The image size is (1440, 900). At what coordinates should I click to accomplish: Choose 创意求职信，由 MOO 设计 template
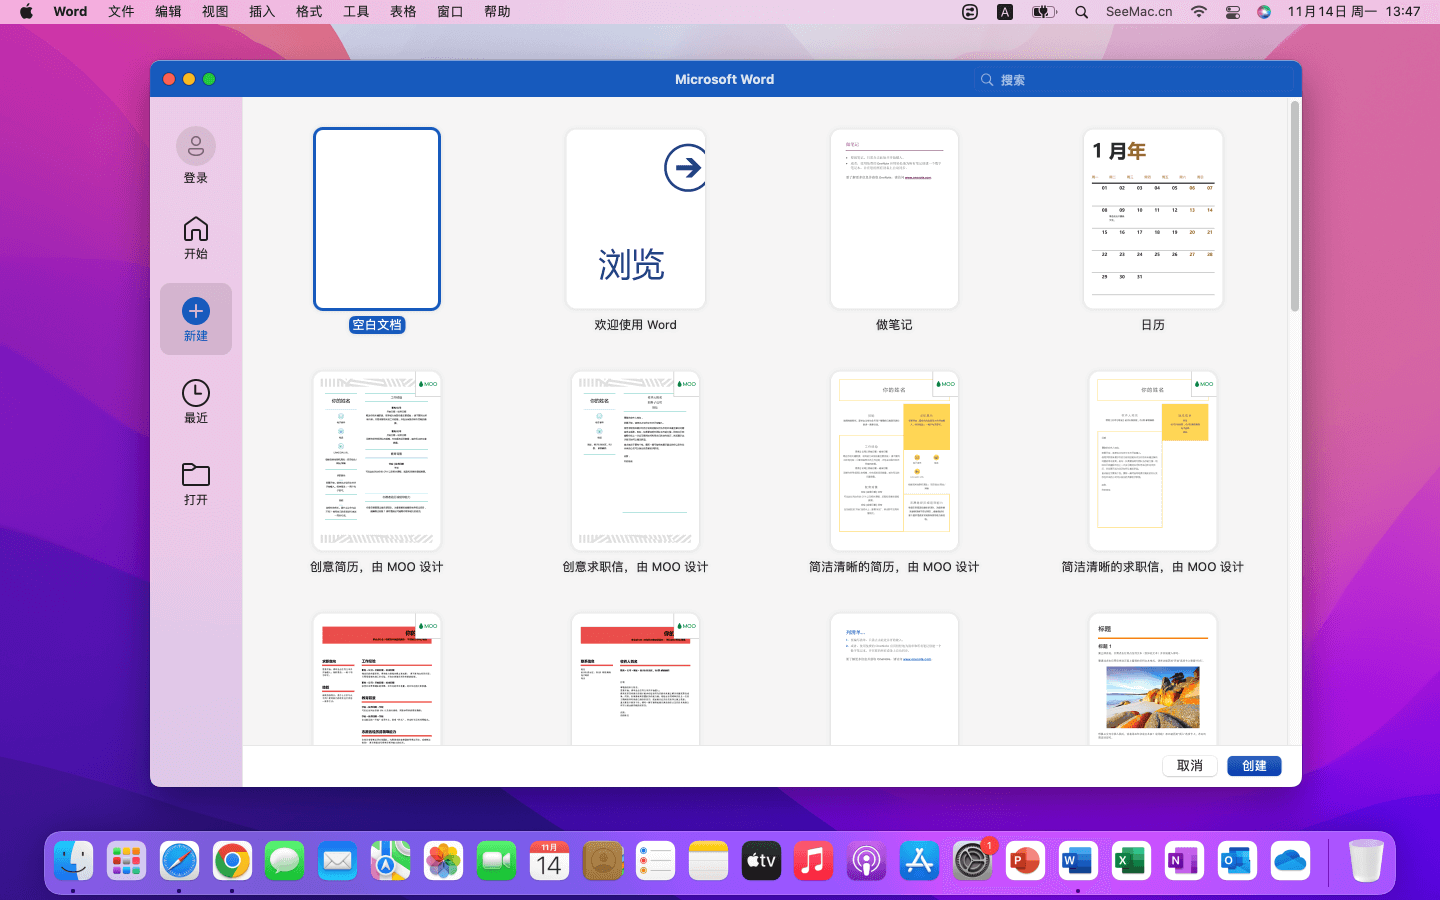(x=636, y=461)
